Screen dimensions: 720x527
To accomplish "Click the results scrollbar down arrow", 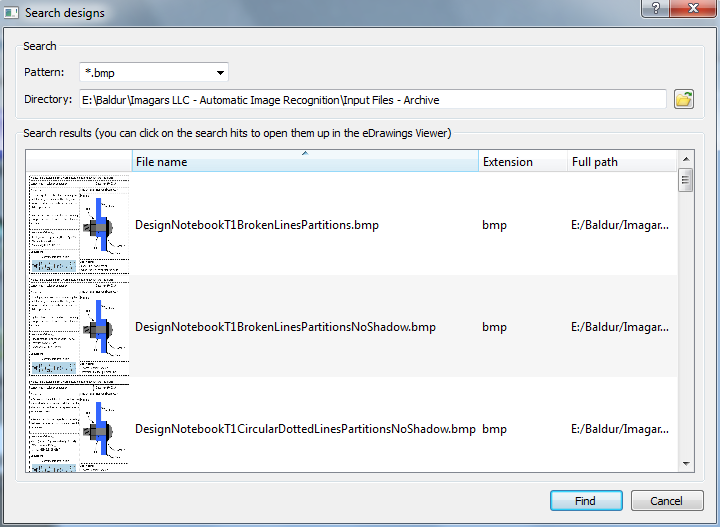I will [686, 464].
